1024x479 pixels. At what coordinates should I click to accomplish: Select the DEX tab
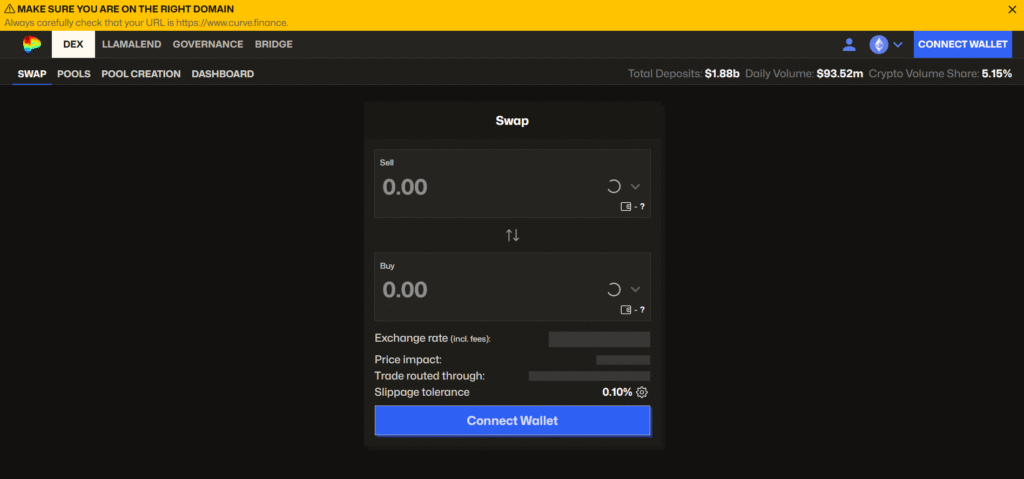[x=73, y=44]
